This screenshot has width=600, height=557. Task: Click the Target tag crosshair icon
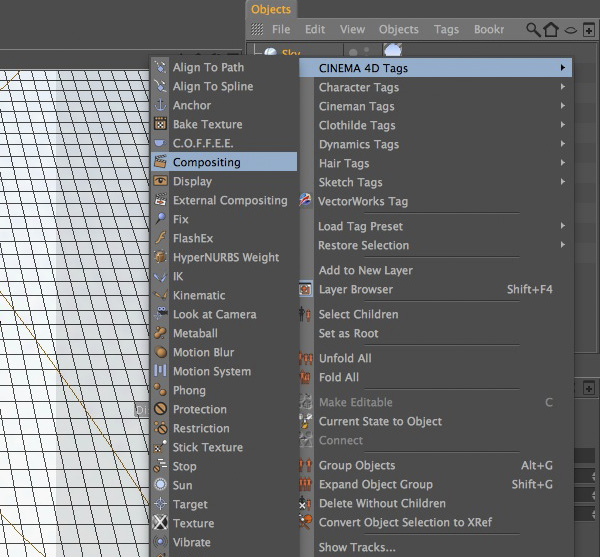pyautogui.click(x=160, y=504)
